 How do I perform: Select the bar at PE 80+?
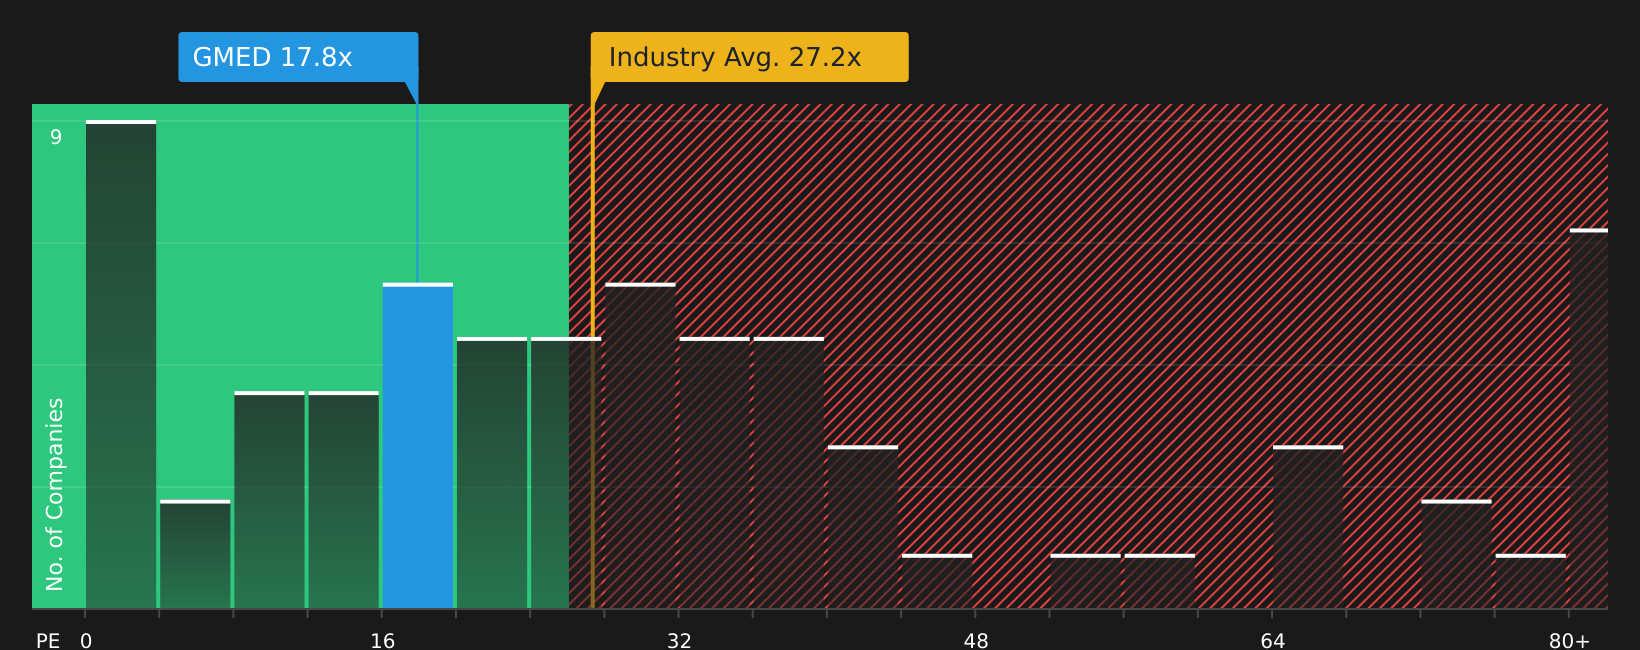click(x=1588, y=419)
